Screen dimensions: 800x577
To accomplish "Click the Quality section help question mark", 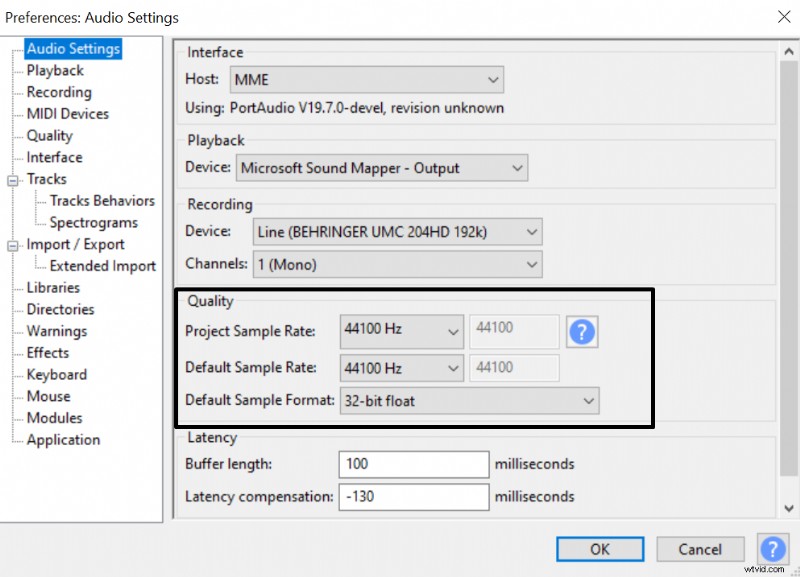I will 582,331.
